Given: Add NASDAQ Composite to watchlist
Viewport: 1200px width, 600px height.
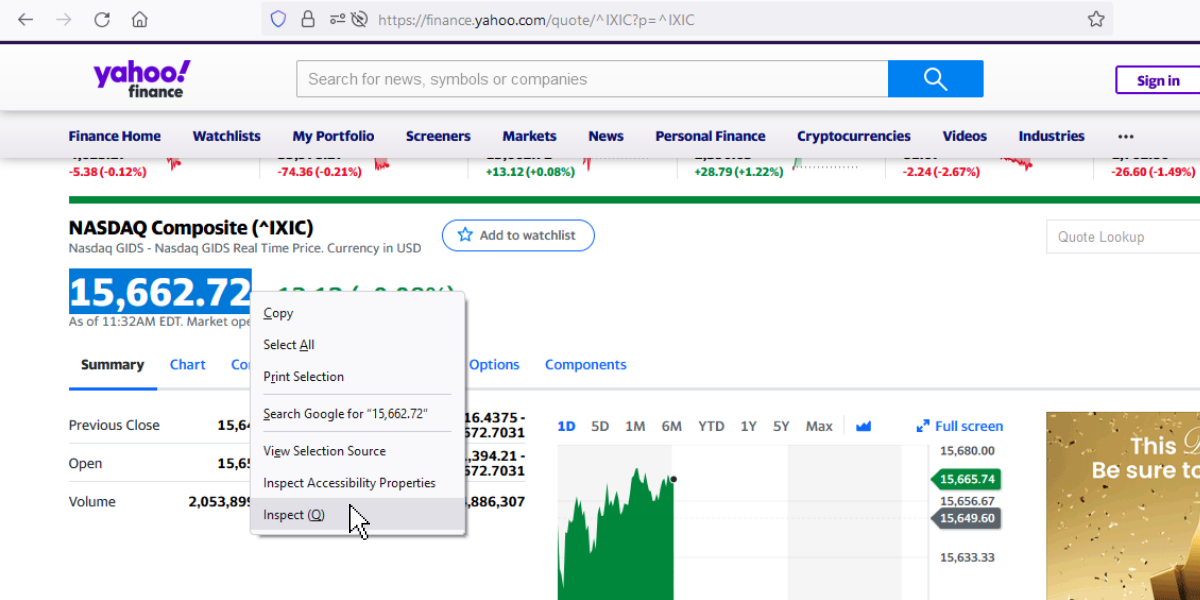Looking at the screenshot, I should (x=518, y=235).
